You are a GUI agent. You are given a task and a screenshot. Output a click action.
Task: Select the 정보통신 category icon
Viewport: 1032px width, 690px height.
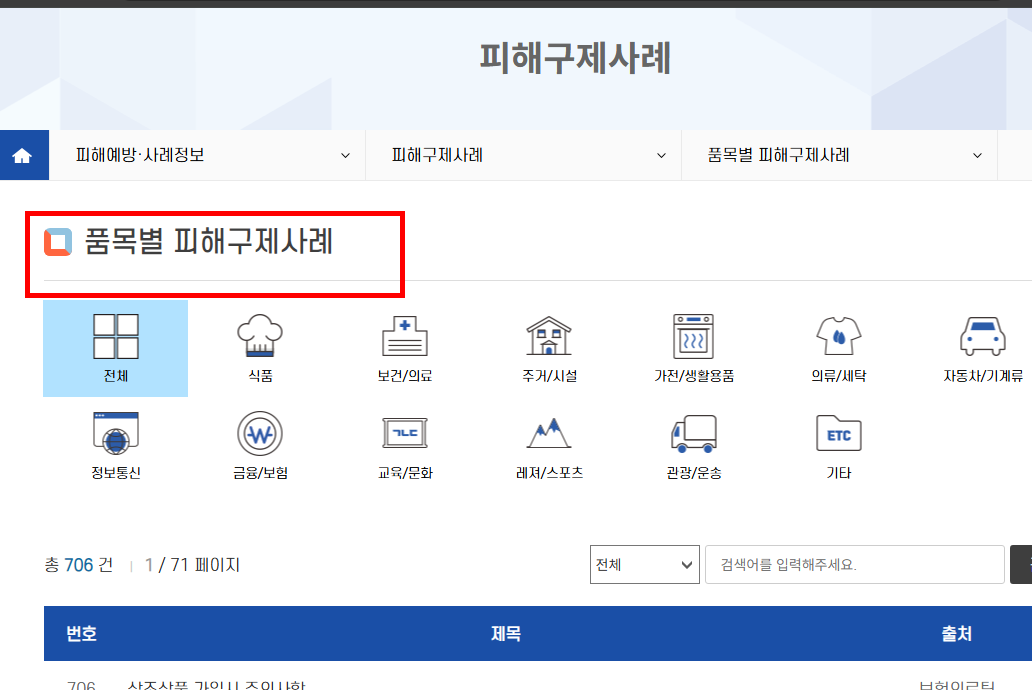tap(115, 443)
